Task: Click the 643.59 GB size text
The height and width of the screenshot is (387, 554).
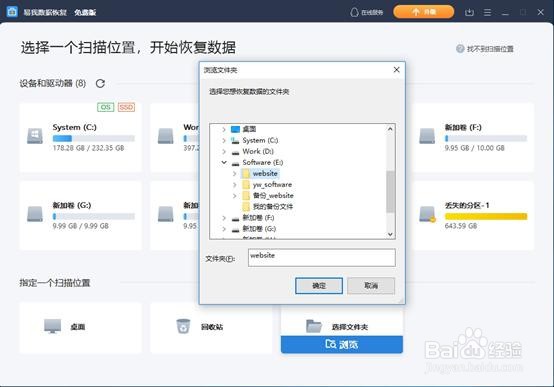Action: tap(461, 226)
